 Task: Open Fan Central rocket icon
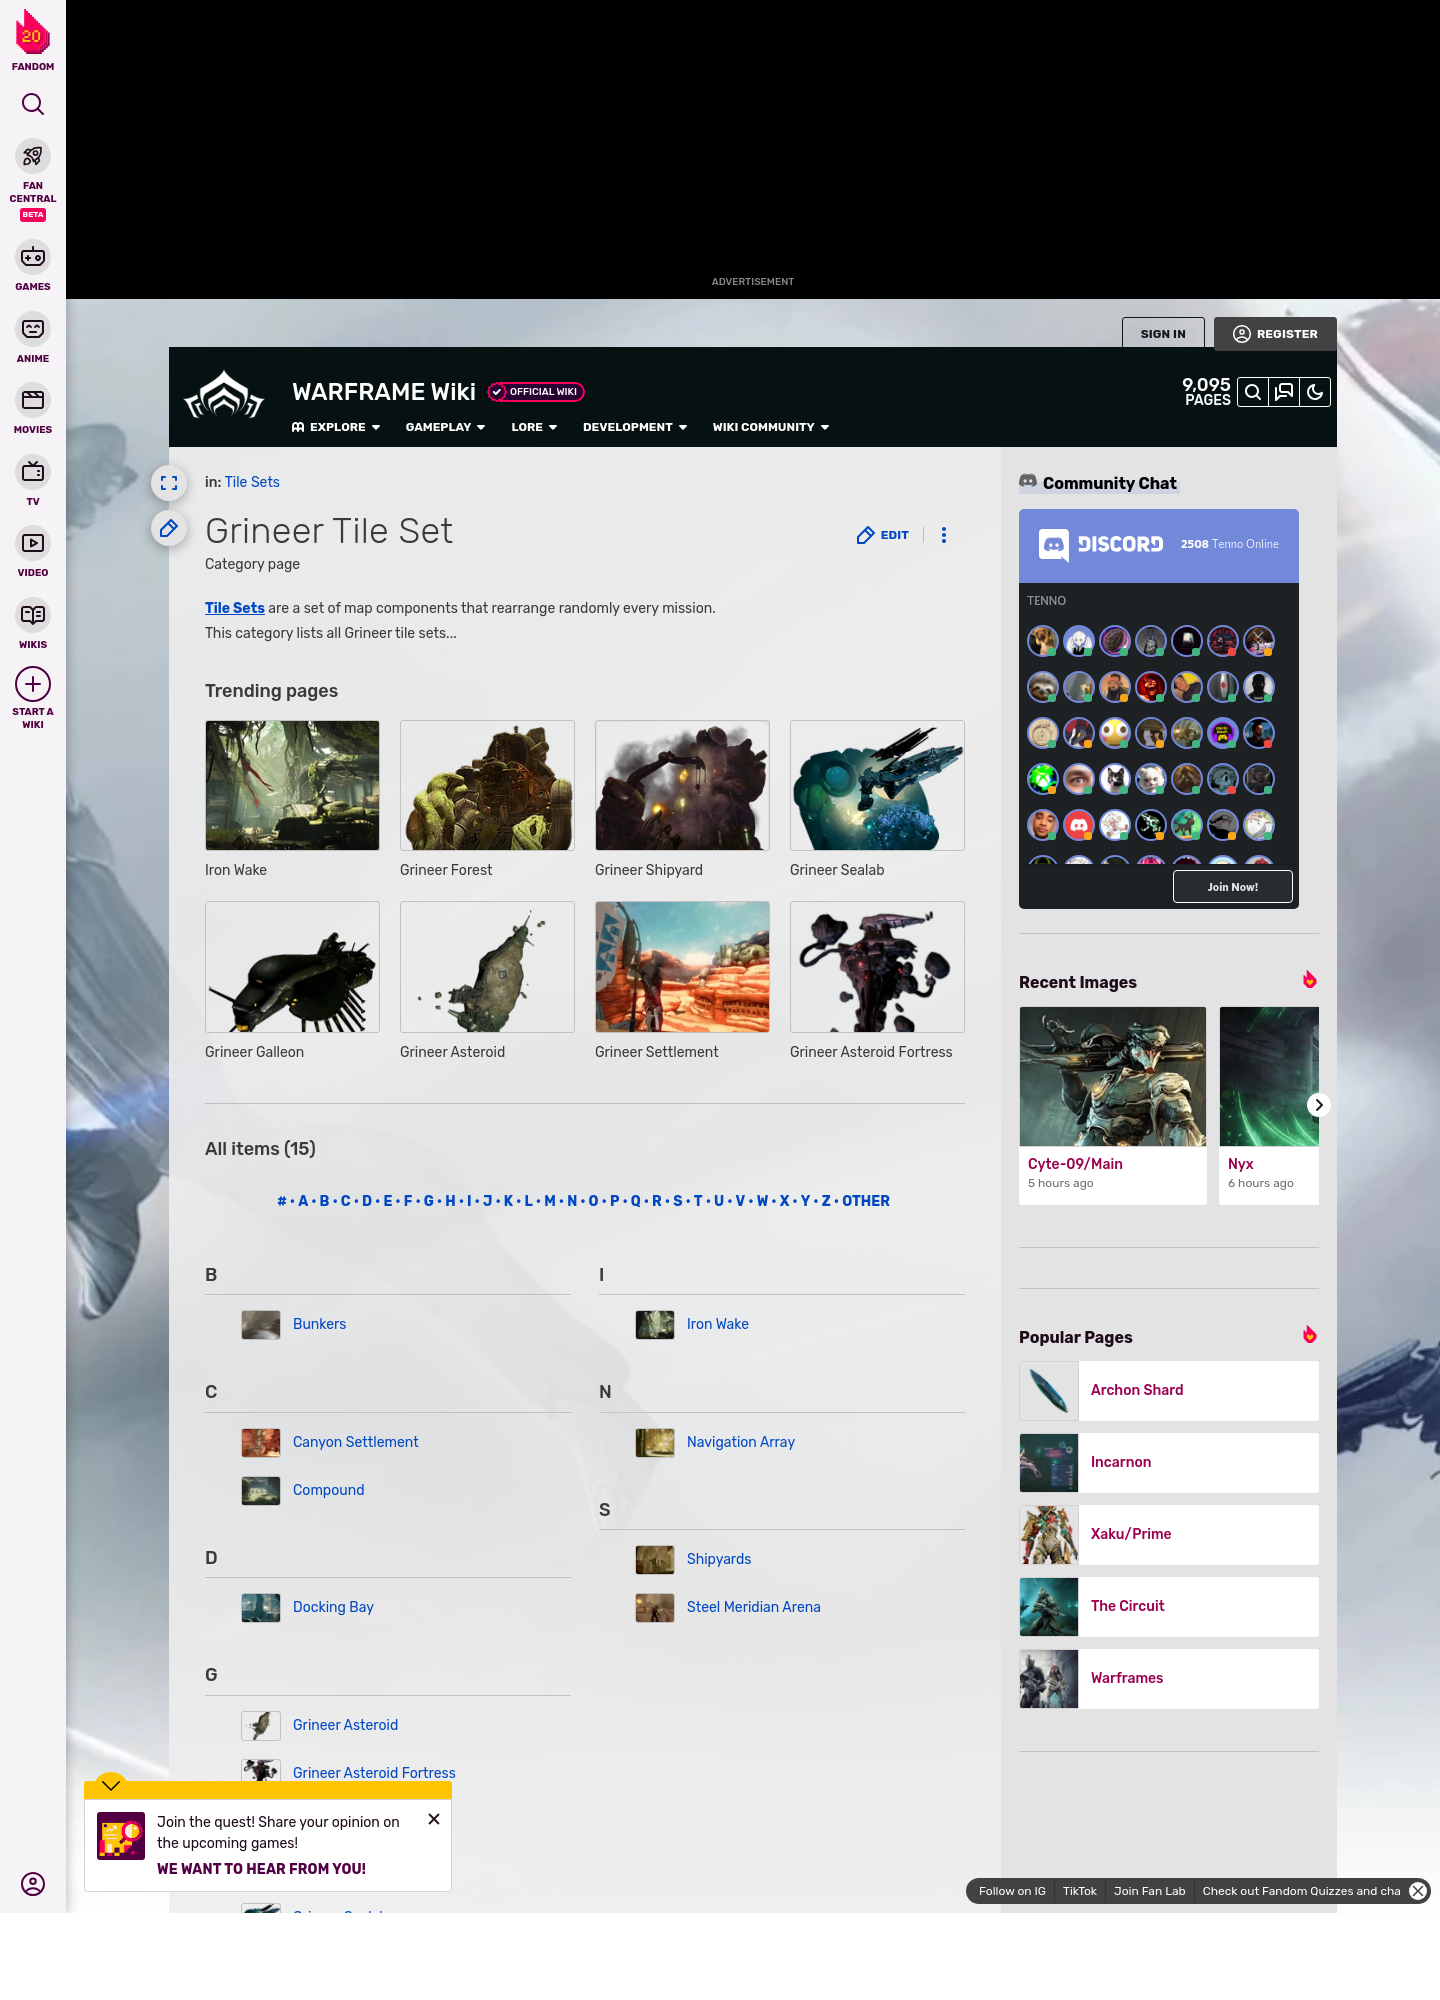tap(33, 157)
